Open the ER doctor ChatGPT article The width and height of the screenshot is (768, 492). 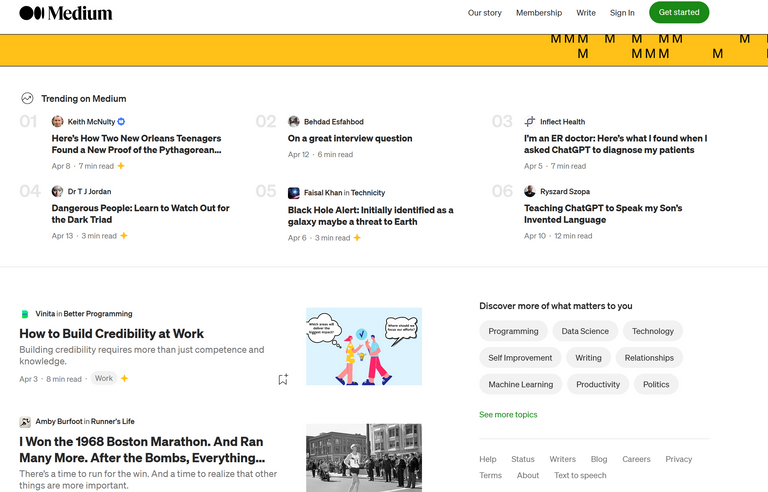click(616, 144)
